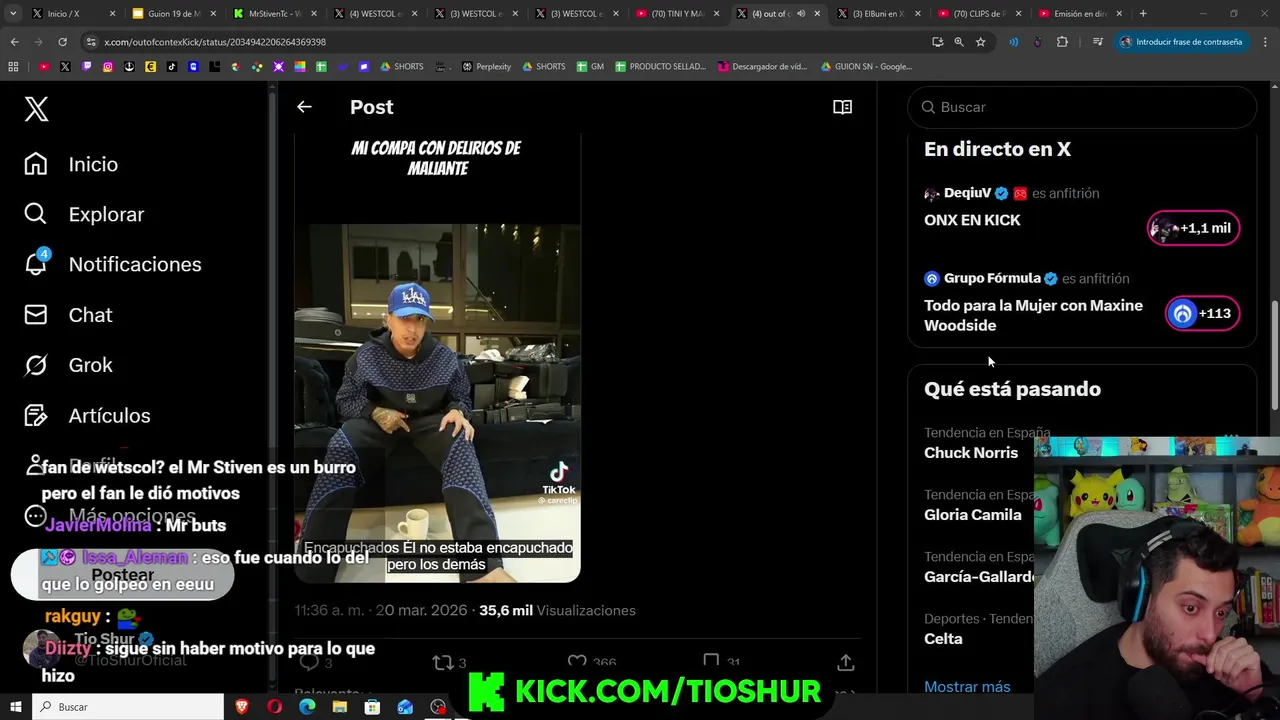Open reader view book icon
This screenshot has height=720, width=1280.
pyautogui.click(x=842, y=107)
